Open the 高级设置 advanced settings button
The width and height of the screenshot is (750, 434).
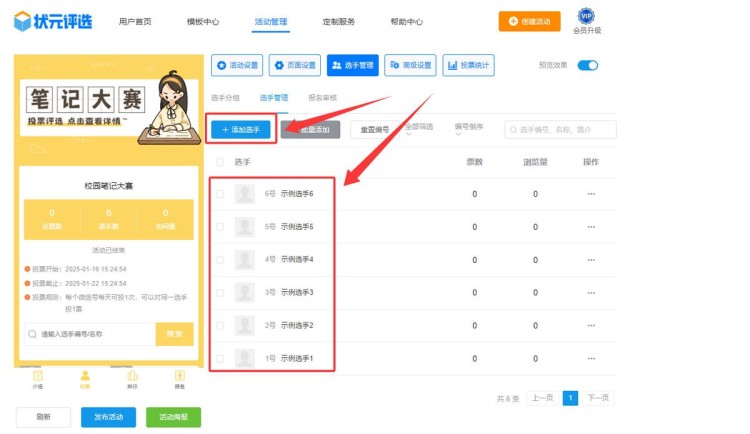(x=410, y=66)
